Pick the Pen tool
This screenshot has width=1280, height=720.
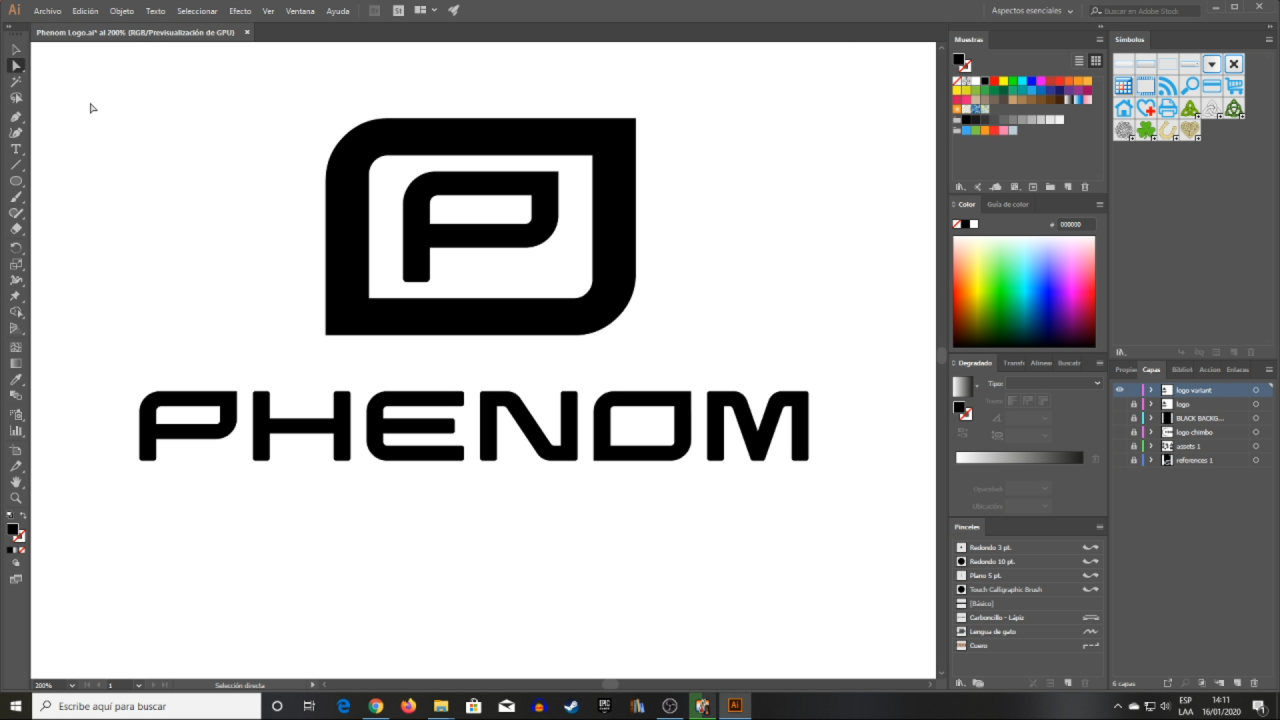pyautogui.click(x=16, y=116)
